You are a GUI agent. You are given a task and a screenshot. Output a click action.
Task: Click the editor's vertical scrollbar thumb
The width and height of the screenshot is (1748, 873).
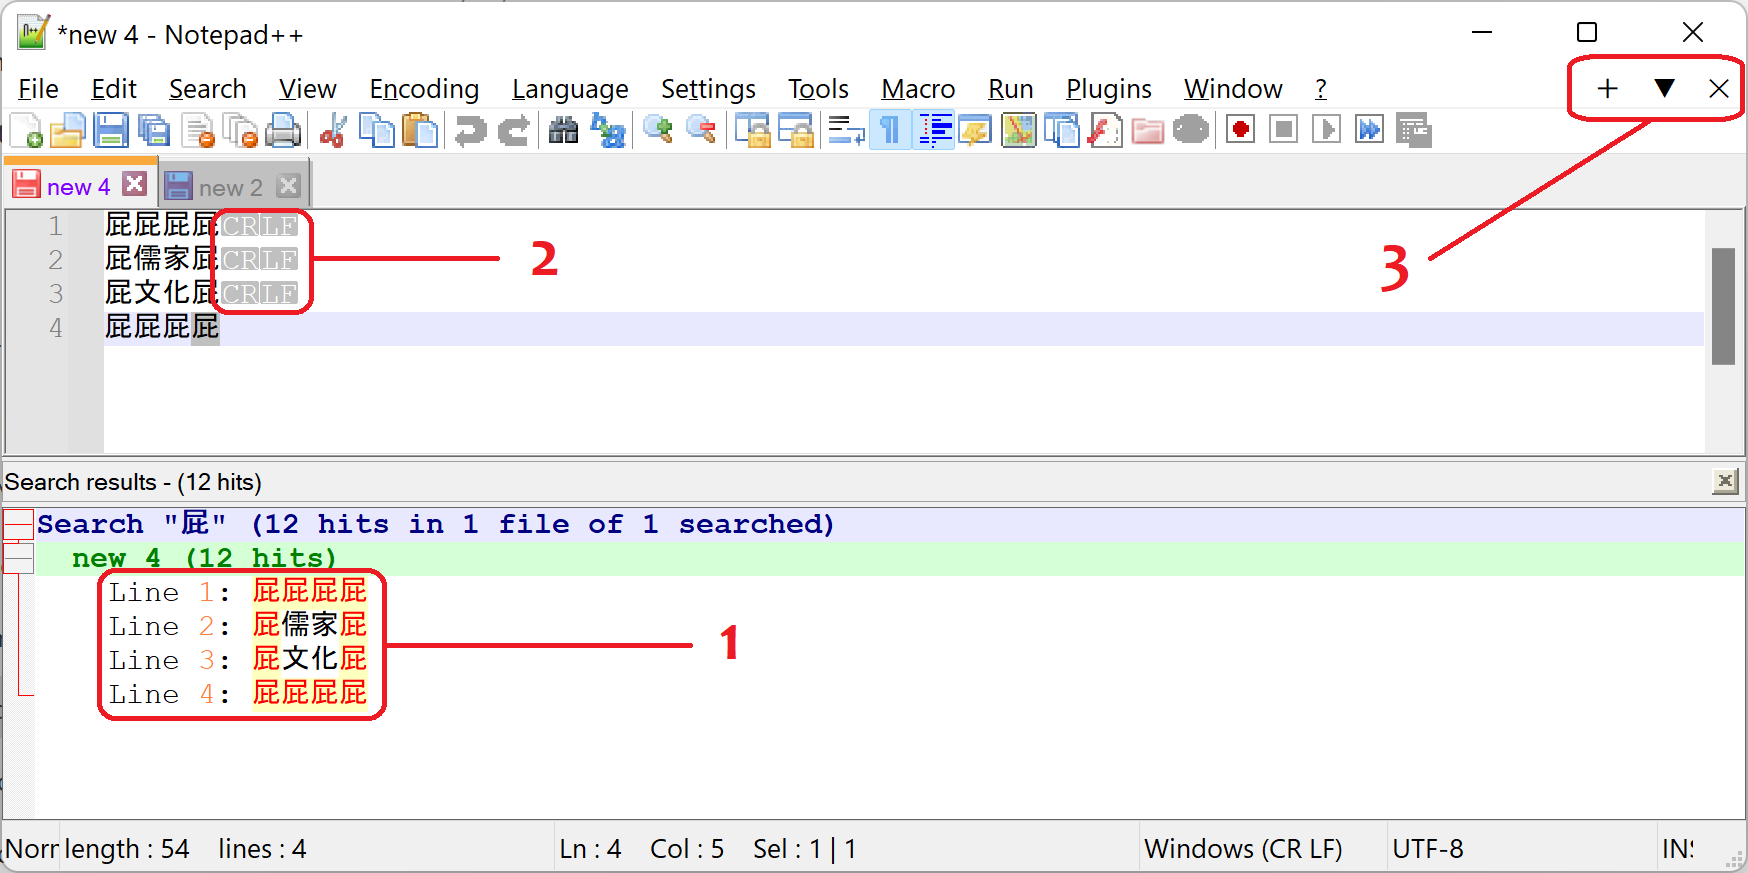pos(1723,306)
